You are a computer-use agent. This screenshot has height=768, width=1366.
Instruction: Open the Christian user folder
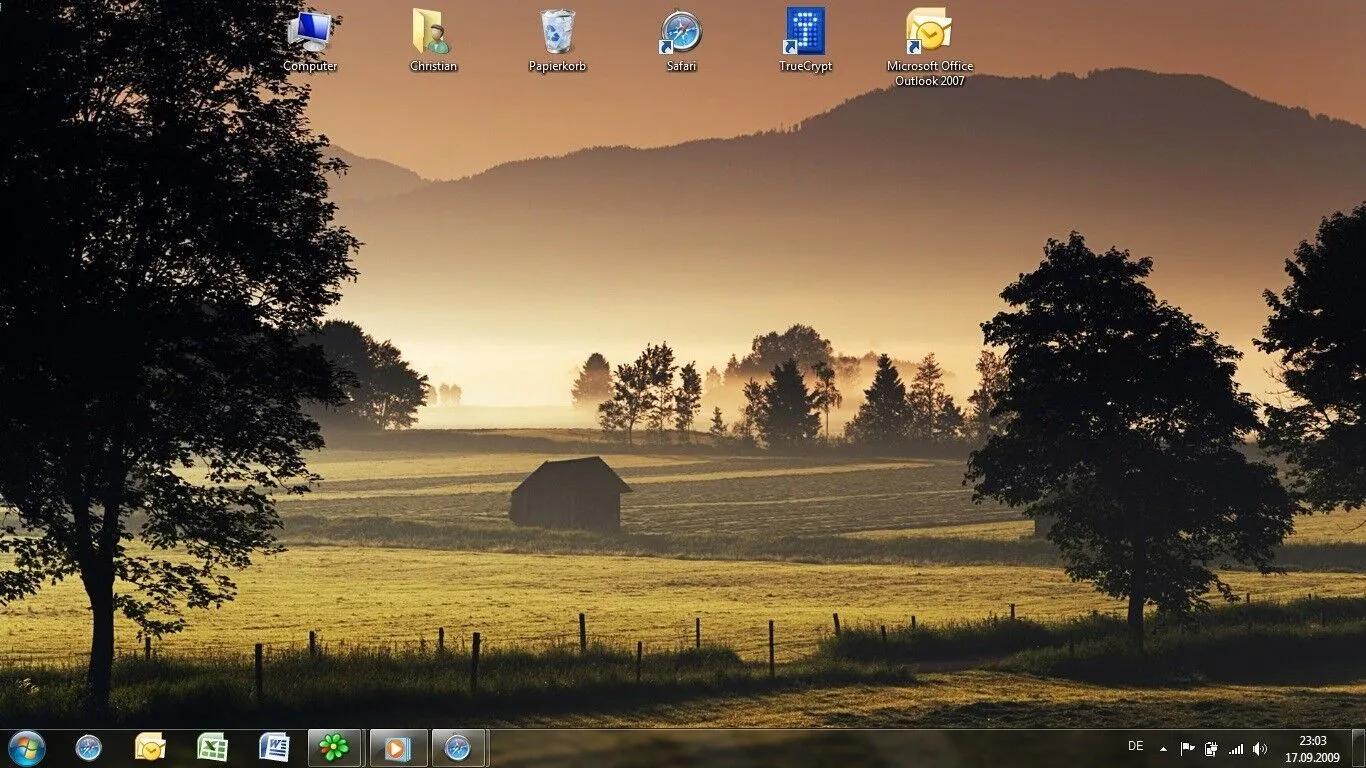click(433, 35)
